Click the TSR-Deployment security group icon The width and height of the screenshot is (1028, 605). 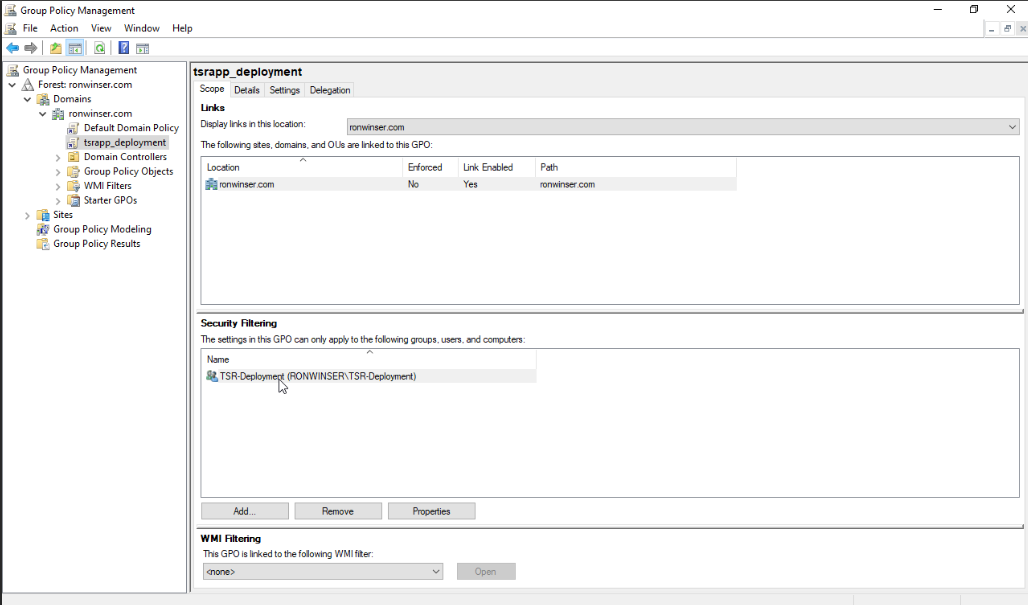coord(212,376)
